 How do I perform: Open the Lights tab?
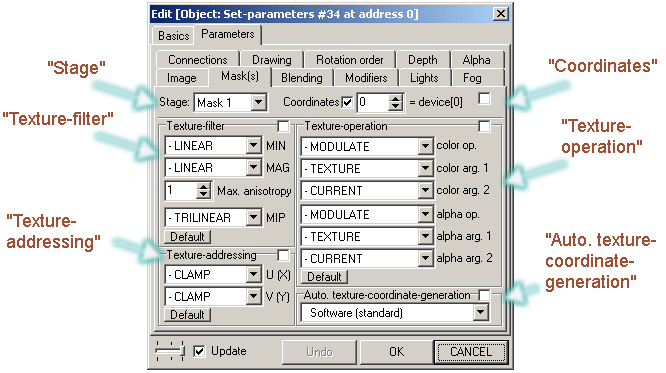click(424, 78)
